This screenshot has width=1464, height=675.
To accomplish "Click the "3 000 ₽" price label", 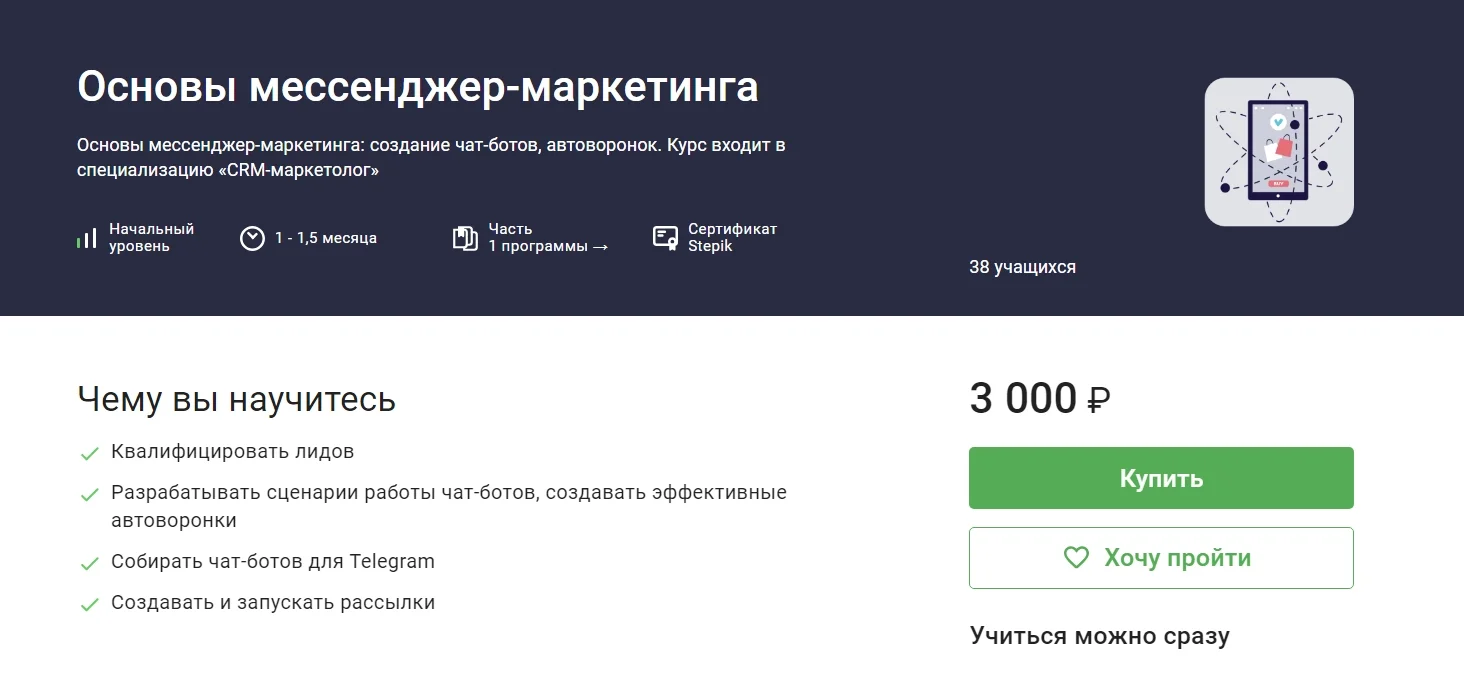I will (1040, 399).
